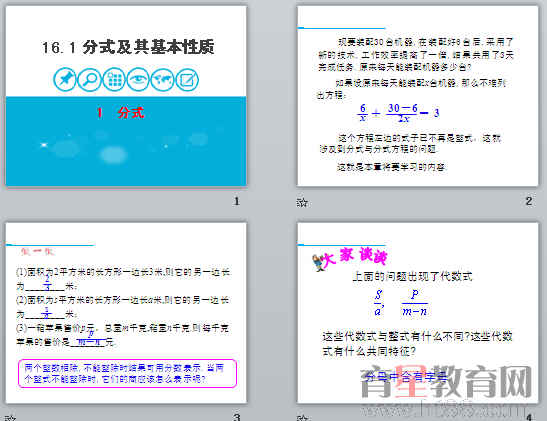Click item (1) text on slide 3
The width and height of the screenshot is (547, 421).
click(123, 279)
